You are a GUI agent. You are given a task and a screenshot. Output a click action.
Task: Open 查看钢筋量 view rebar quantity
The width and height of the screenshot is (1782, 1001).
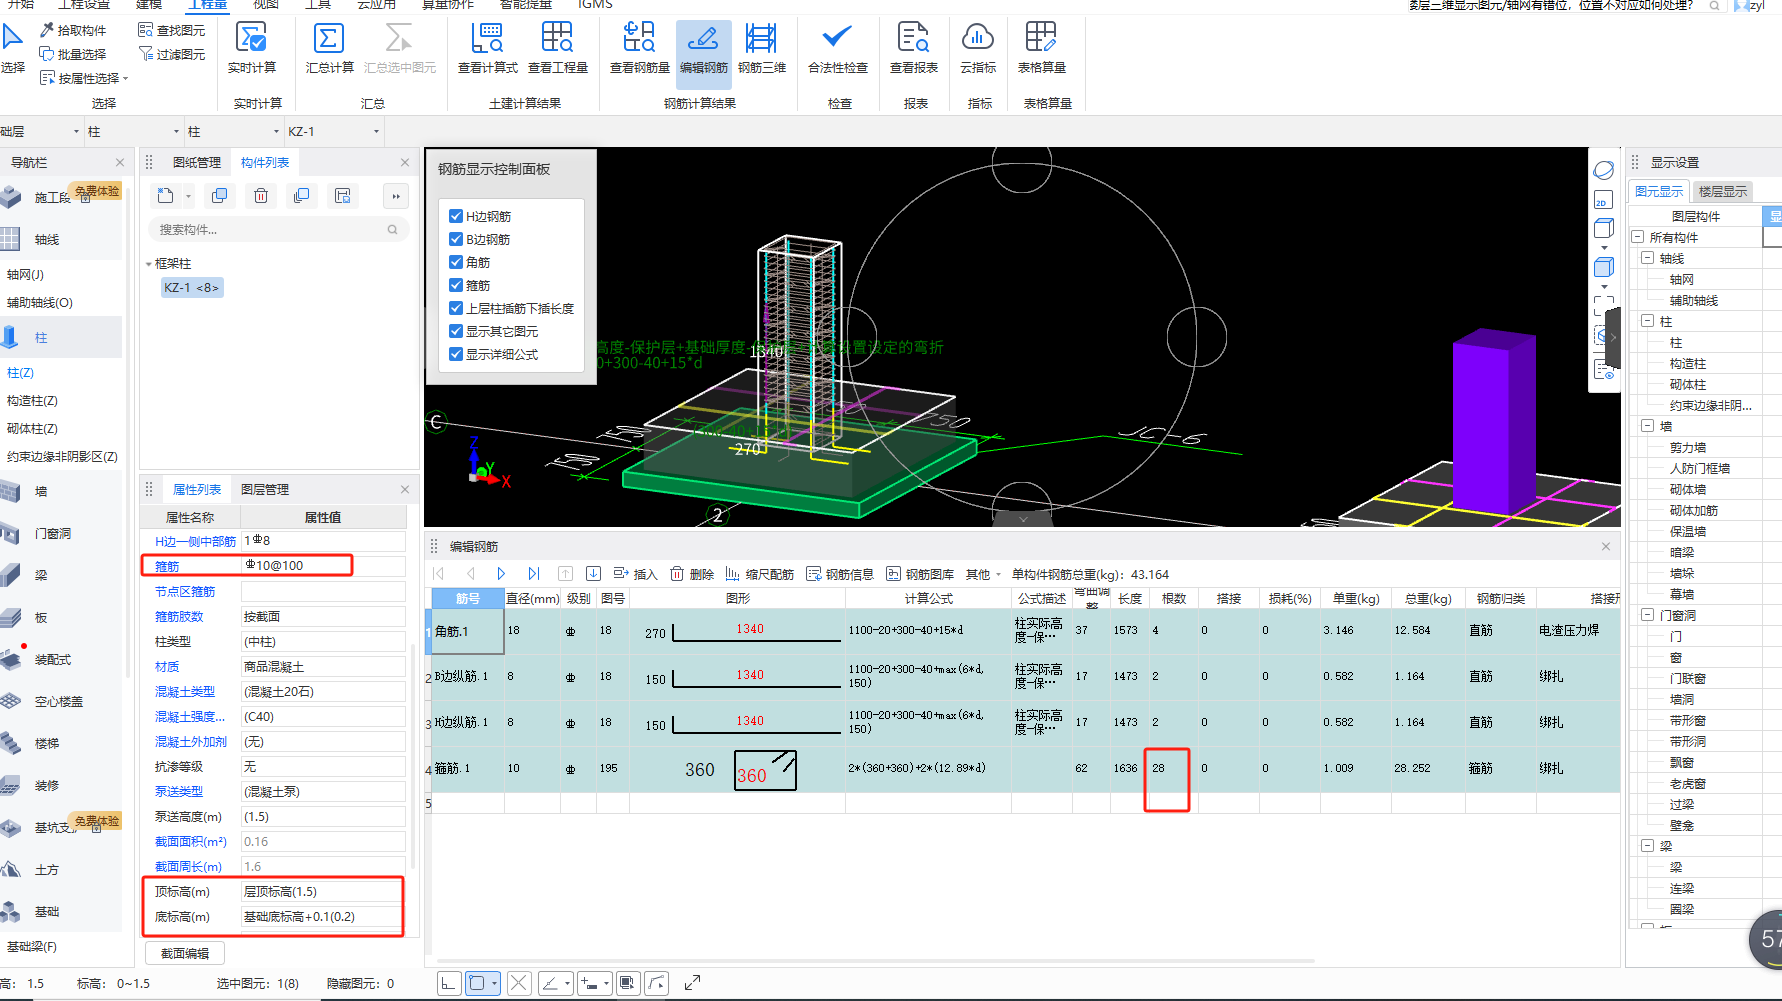(x=640, y=48)
